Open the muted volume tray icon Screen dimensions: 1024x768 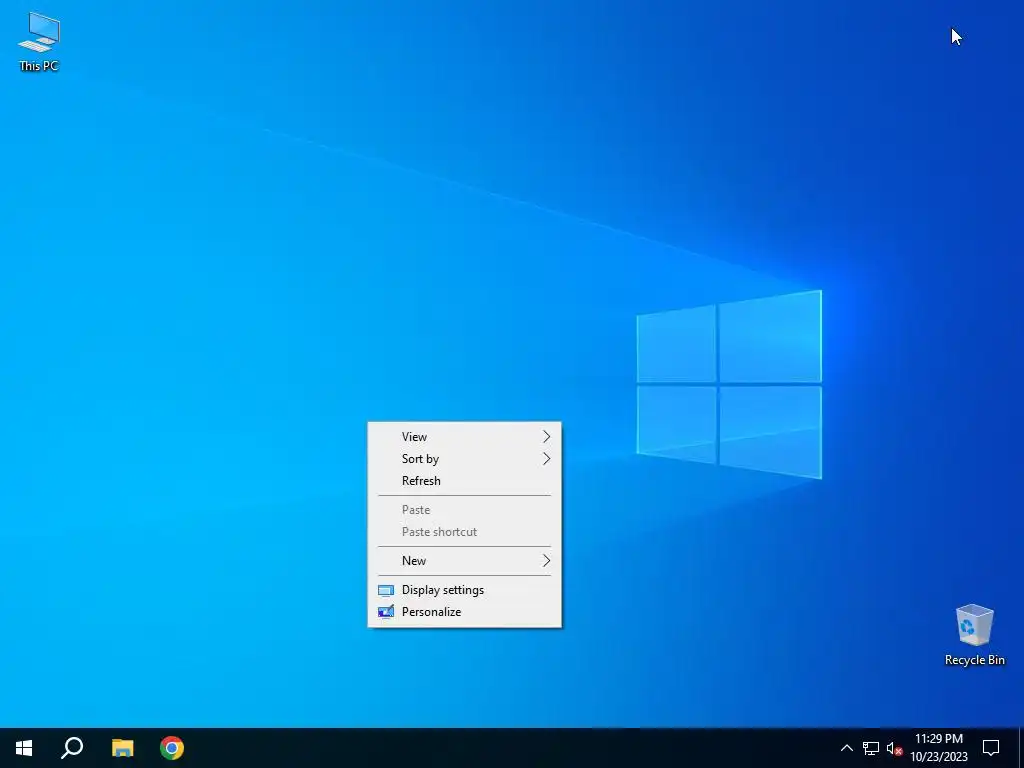pyautogui.click(x=894, y=748)
